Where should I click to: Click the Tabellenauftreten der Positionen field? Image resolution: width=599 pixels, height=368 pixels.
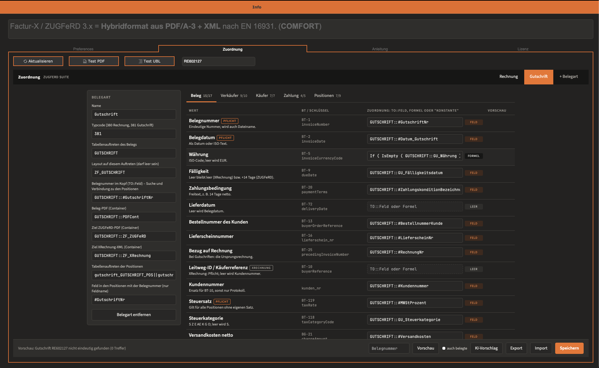pyautogui.click(x=133, y=275)
